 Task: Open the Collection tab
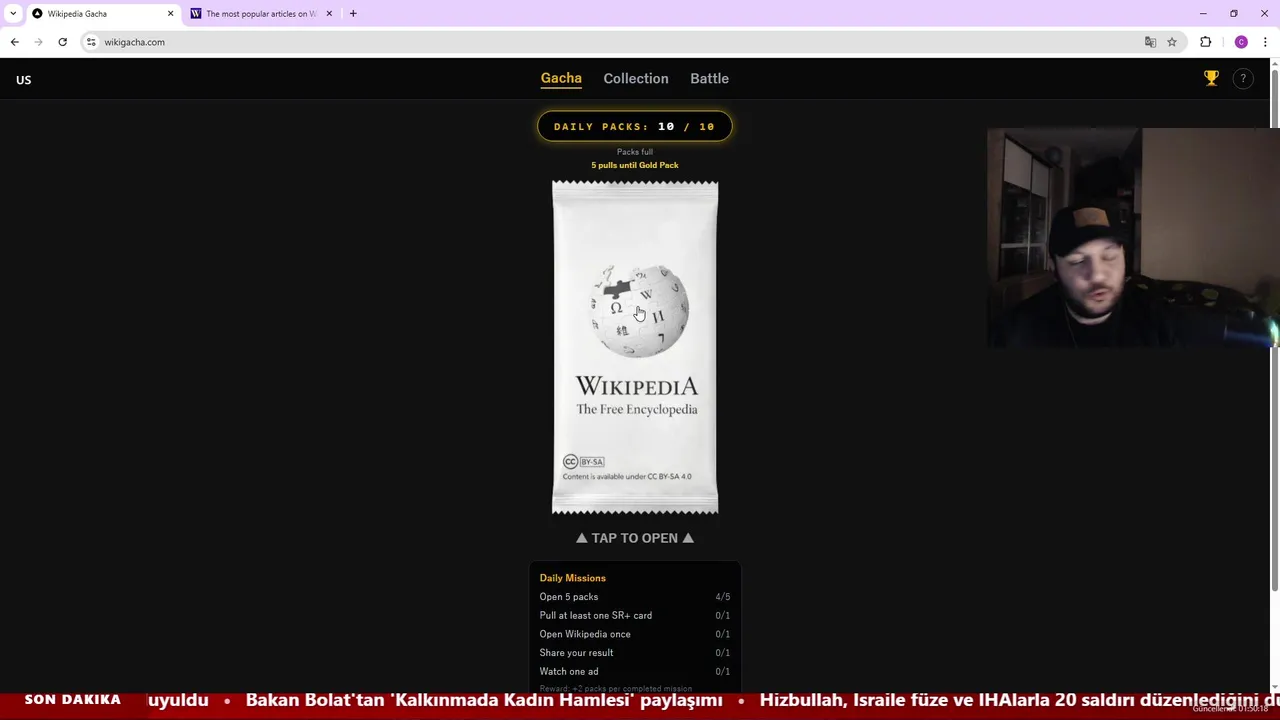click(636, 78)
